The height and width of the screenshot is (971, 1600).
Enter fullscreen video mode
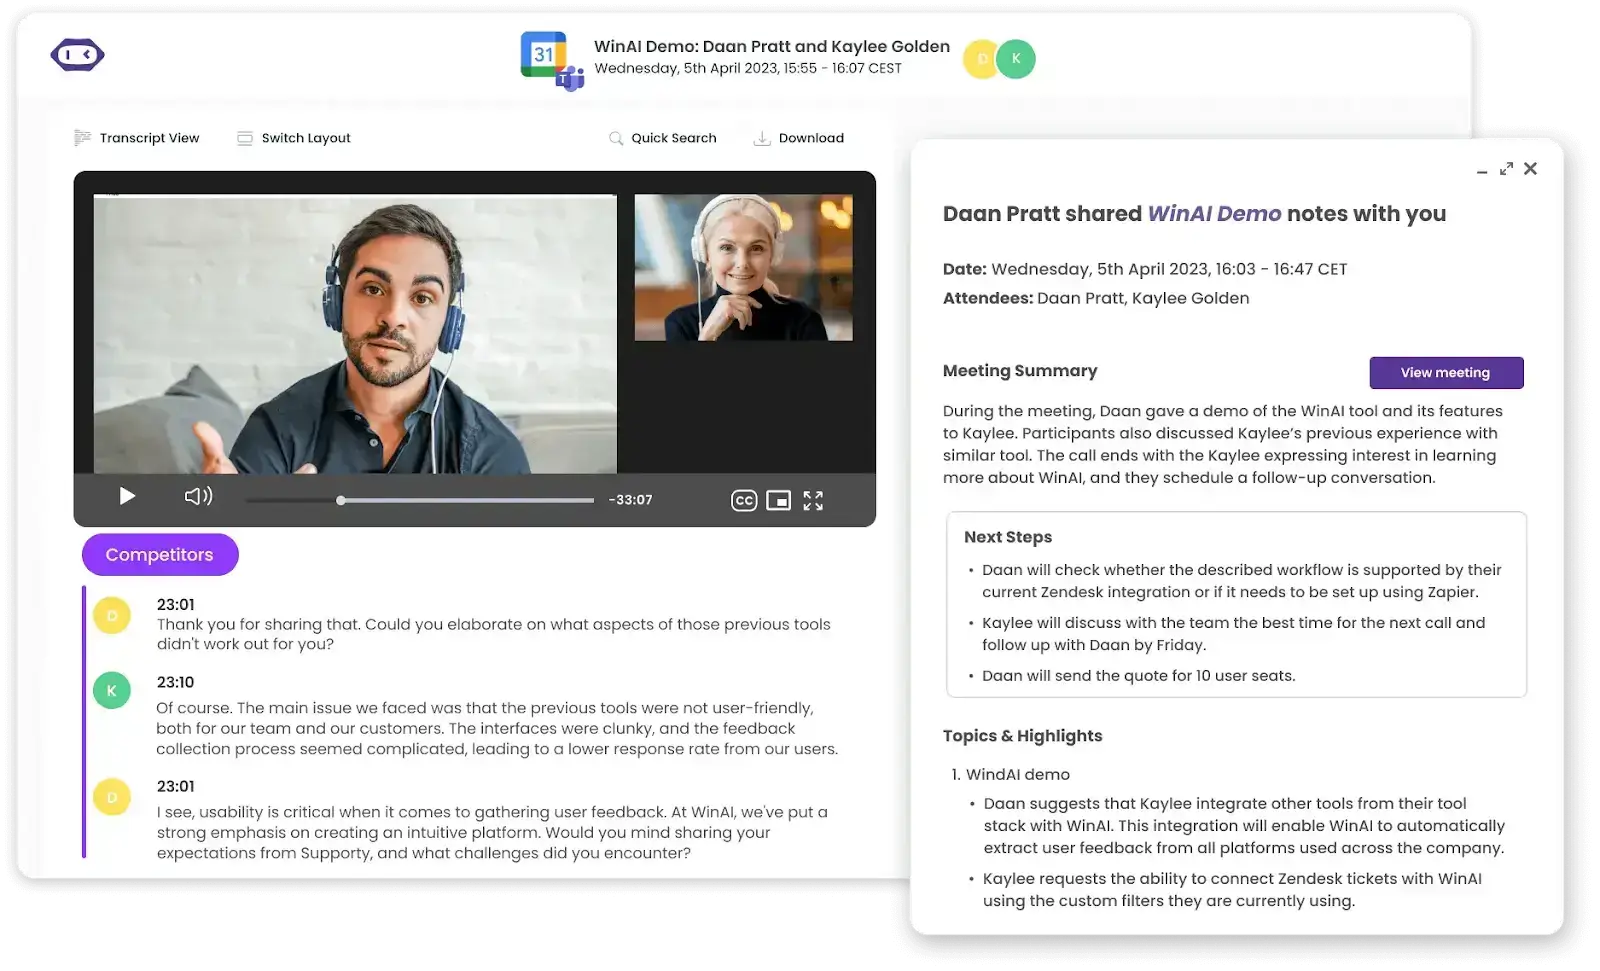(x=813, y=500)
